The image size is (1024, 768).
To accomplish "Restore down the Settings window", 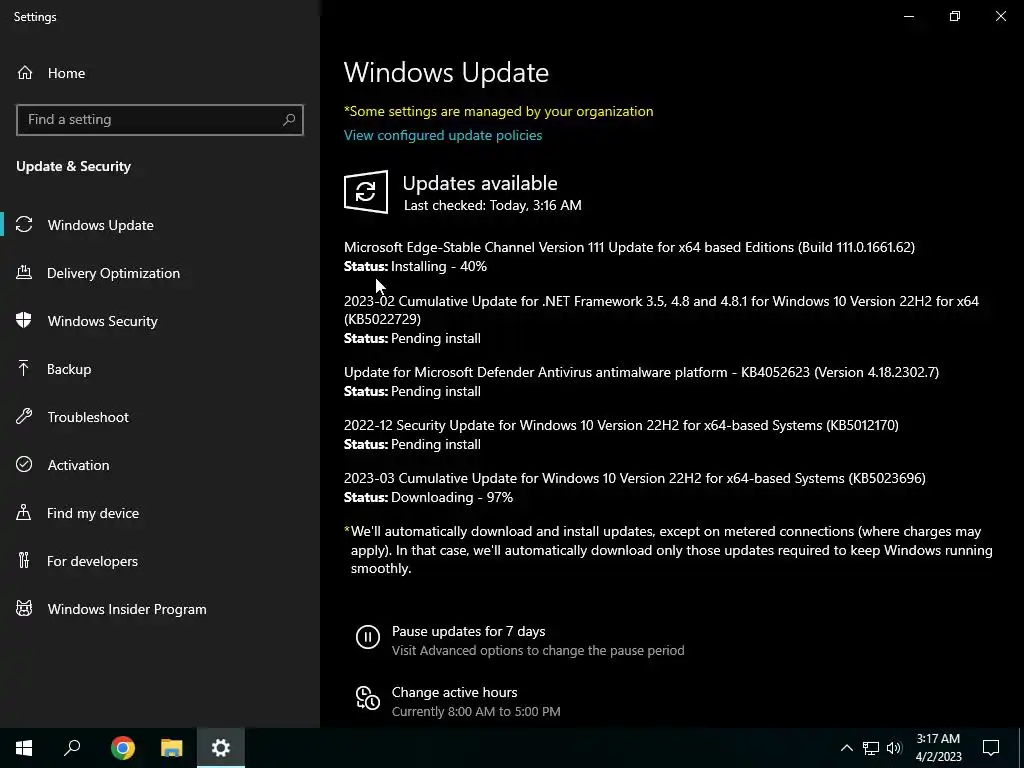I will coord(955,16).
